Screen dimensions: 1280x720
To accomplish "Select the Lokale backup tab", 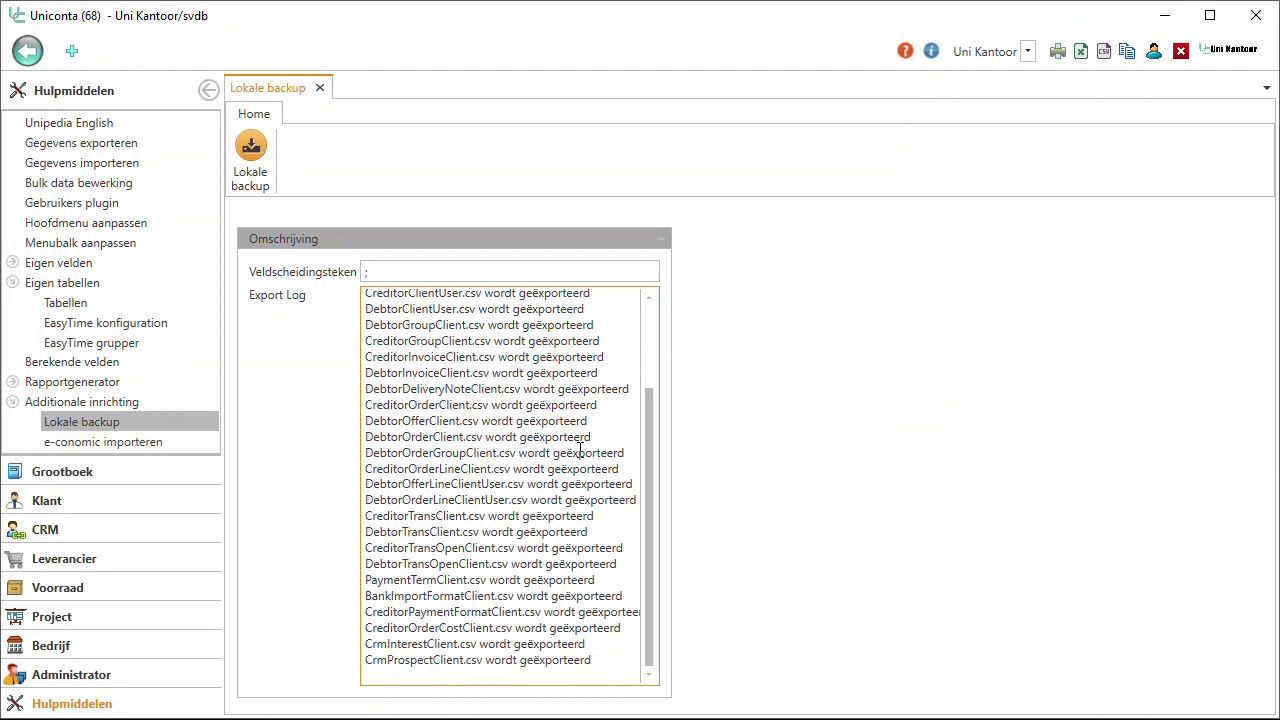I will pos(268,88).
